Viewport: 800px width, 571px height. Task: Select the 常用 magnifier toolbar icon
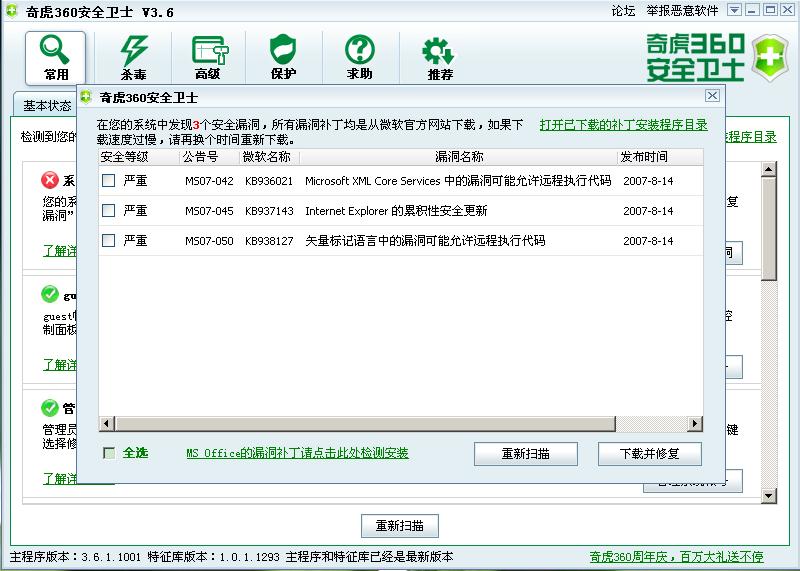[x=55, y=58]
